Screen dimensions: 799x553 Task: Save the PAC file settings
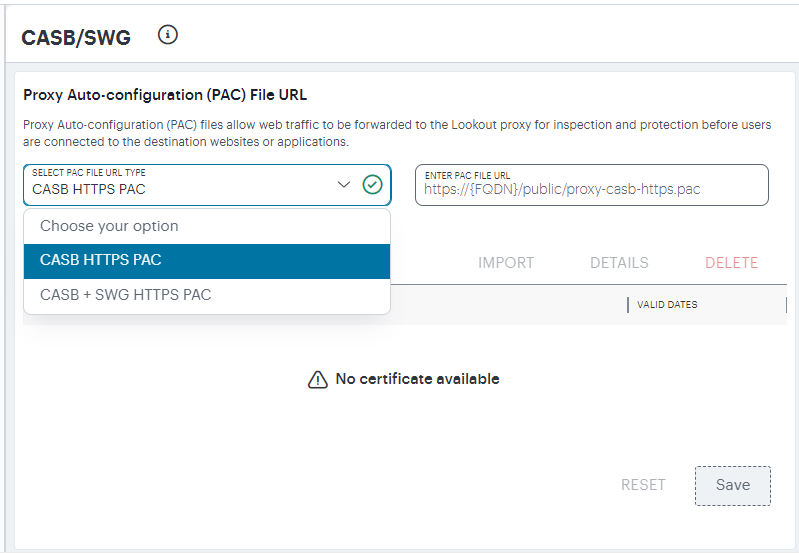click(733, 486)
